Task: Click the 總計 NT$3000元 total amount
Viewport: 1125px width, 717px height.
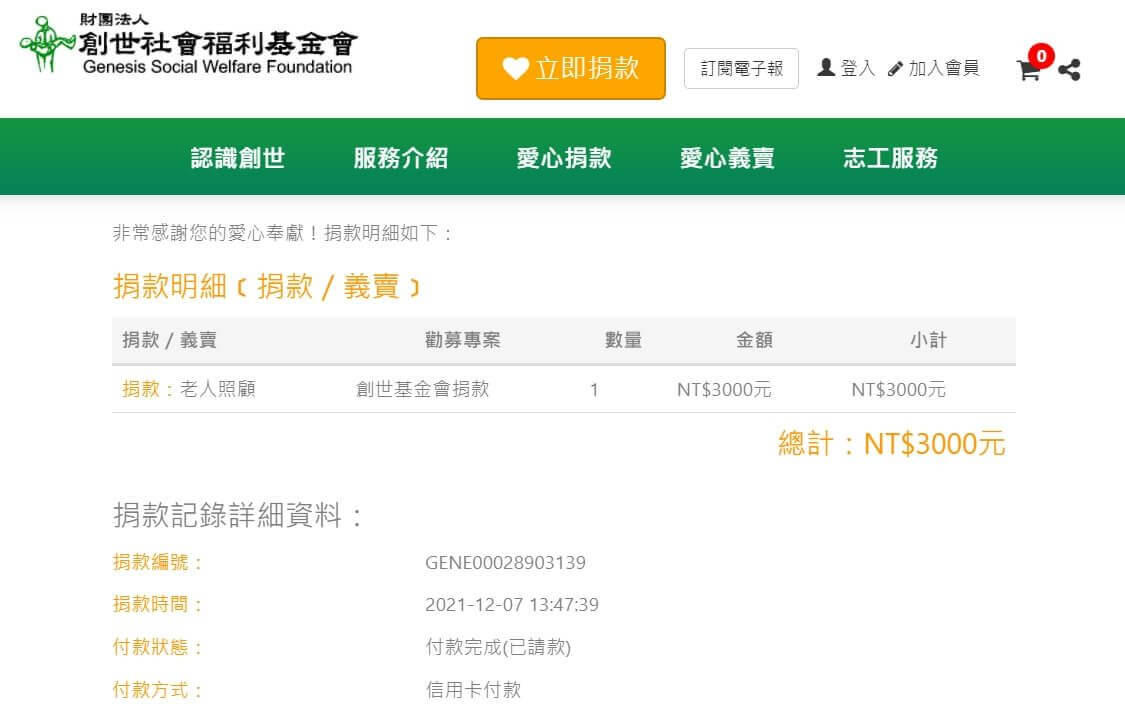Action: (x=891, y=444)
